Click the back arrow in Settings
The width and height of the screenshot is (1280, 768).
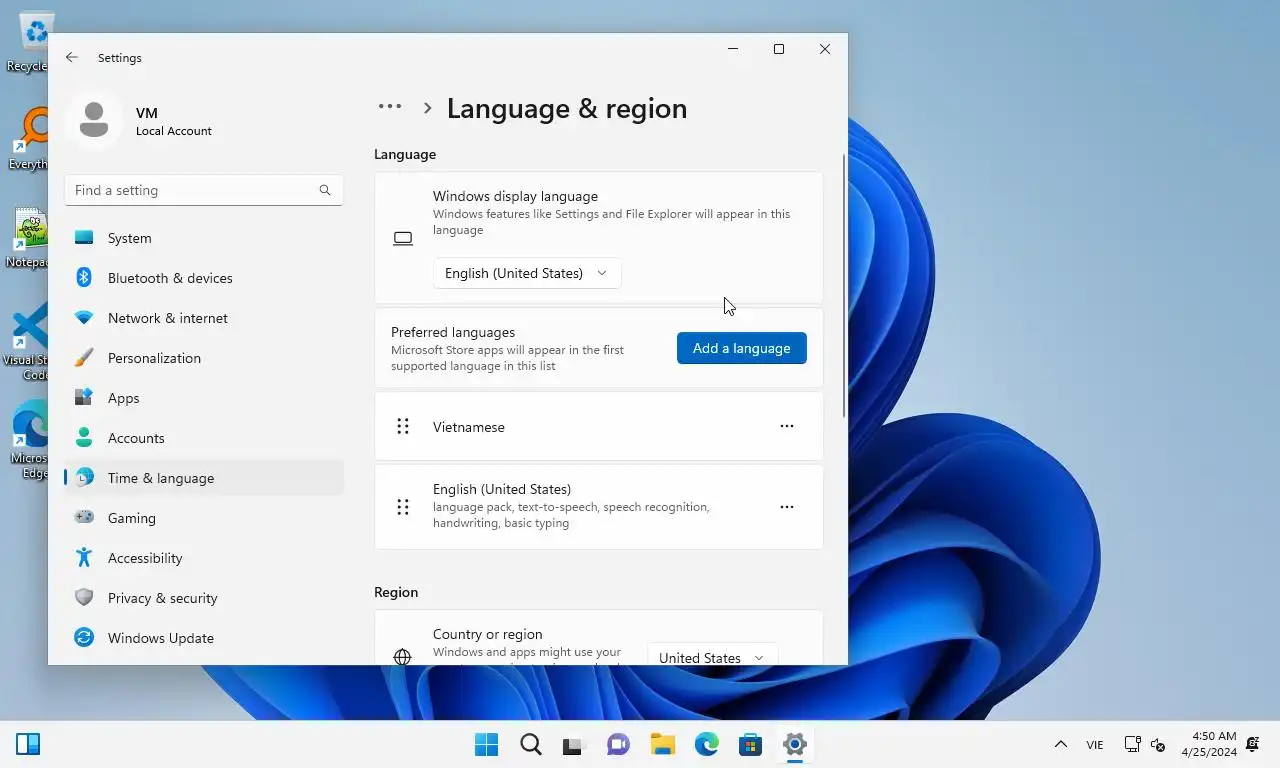pyautogui.click(x=72, y=58)
